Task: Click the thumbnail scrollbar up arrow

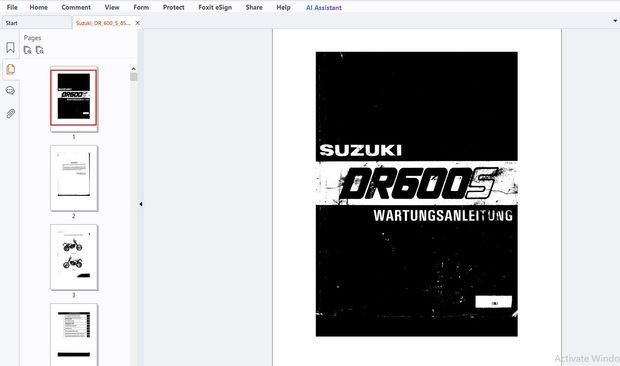Action: [133, 69]
